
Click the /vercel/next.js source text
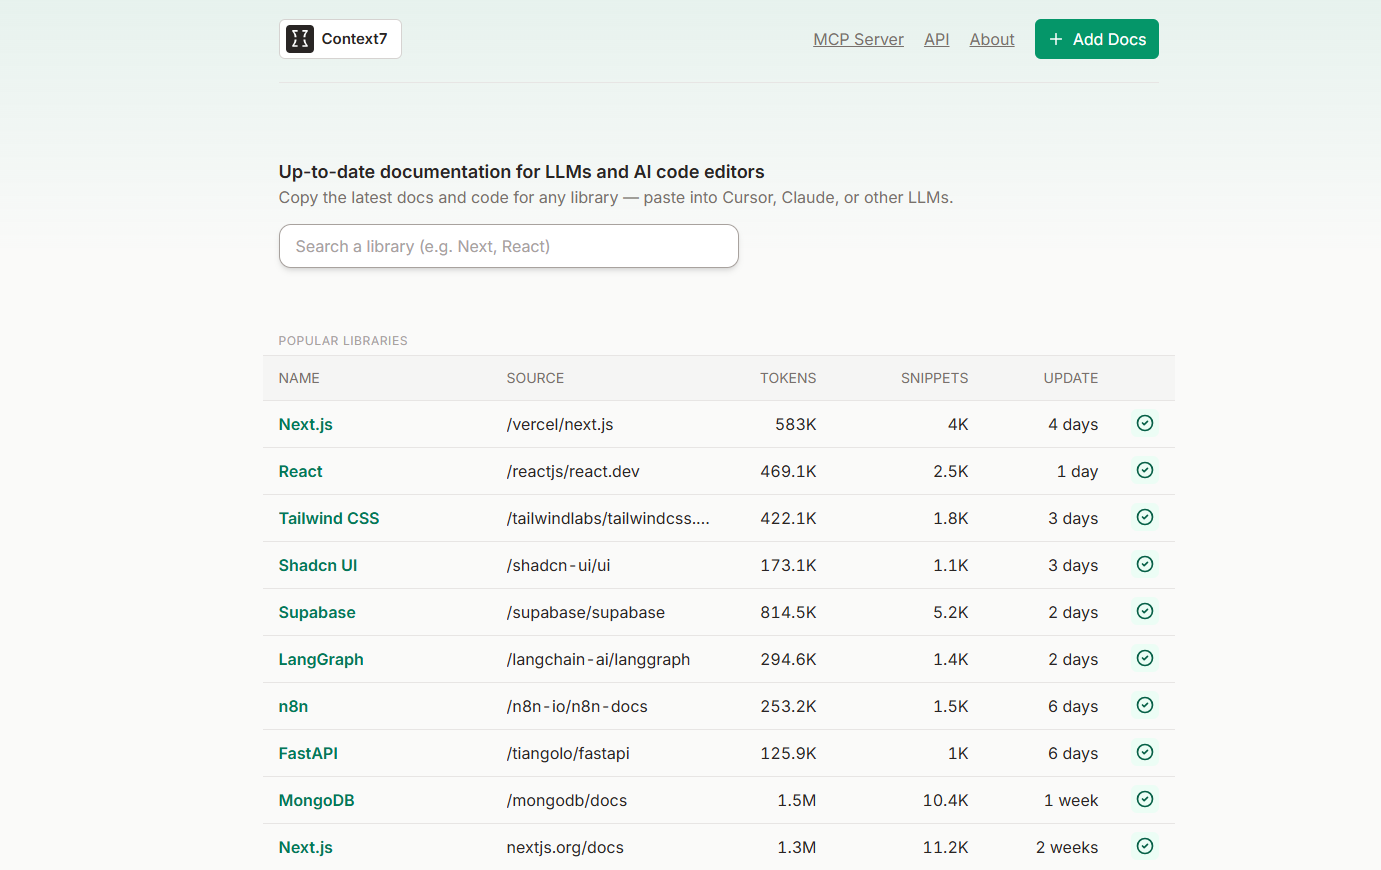pyautogui.click(x=560, y=424)
